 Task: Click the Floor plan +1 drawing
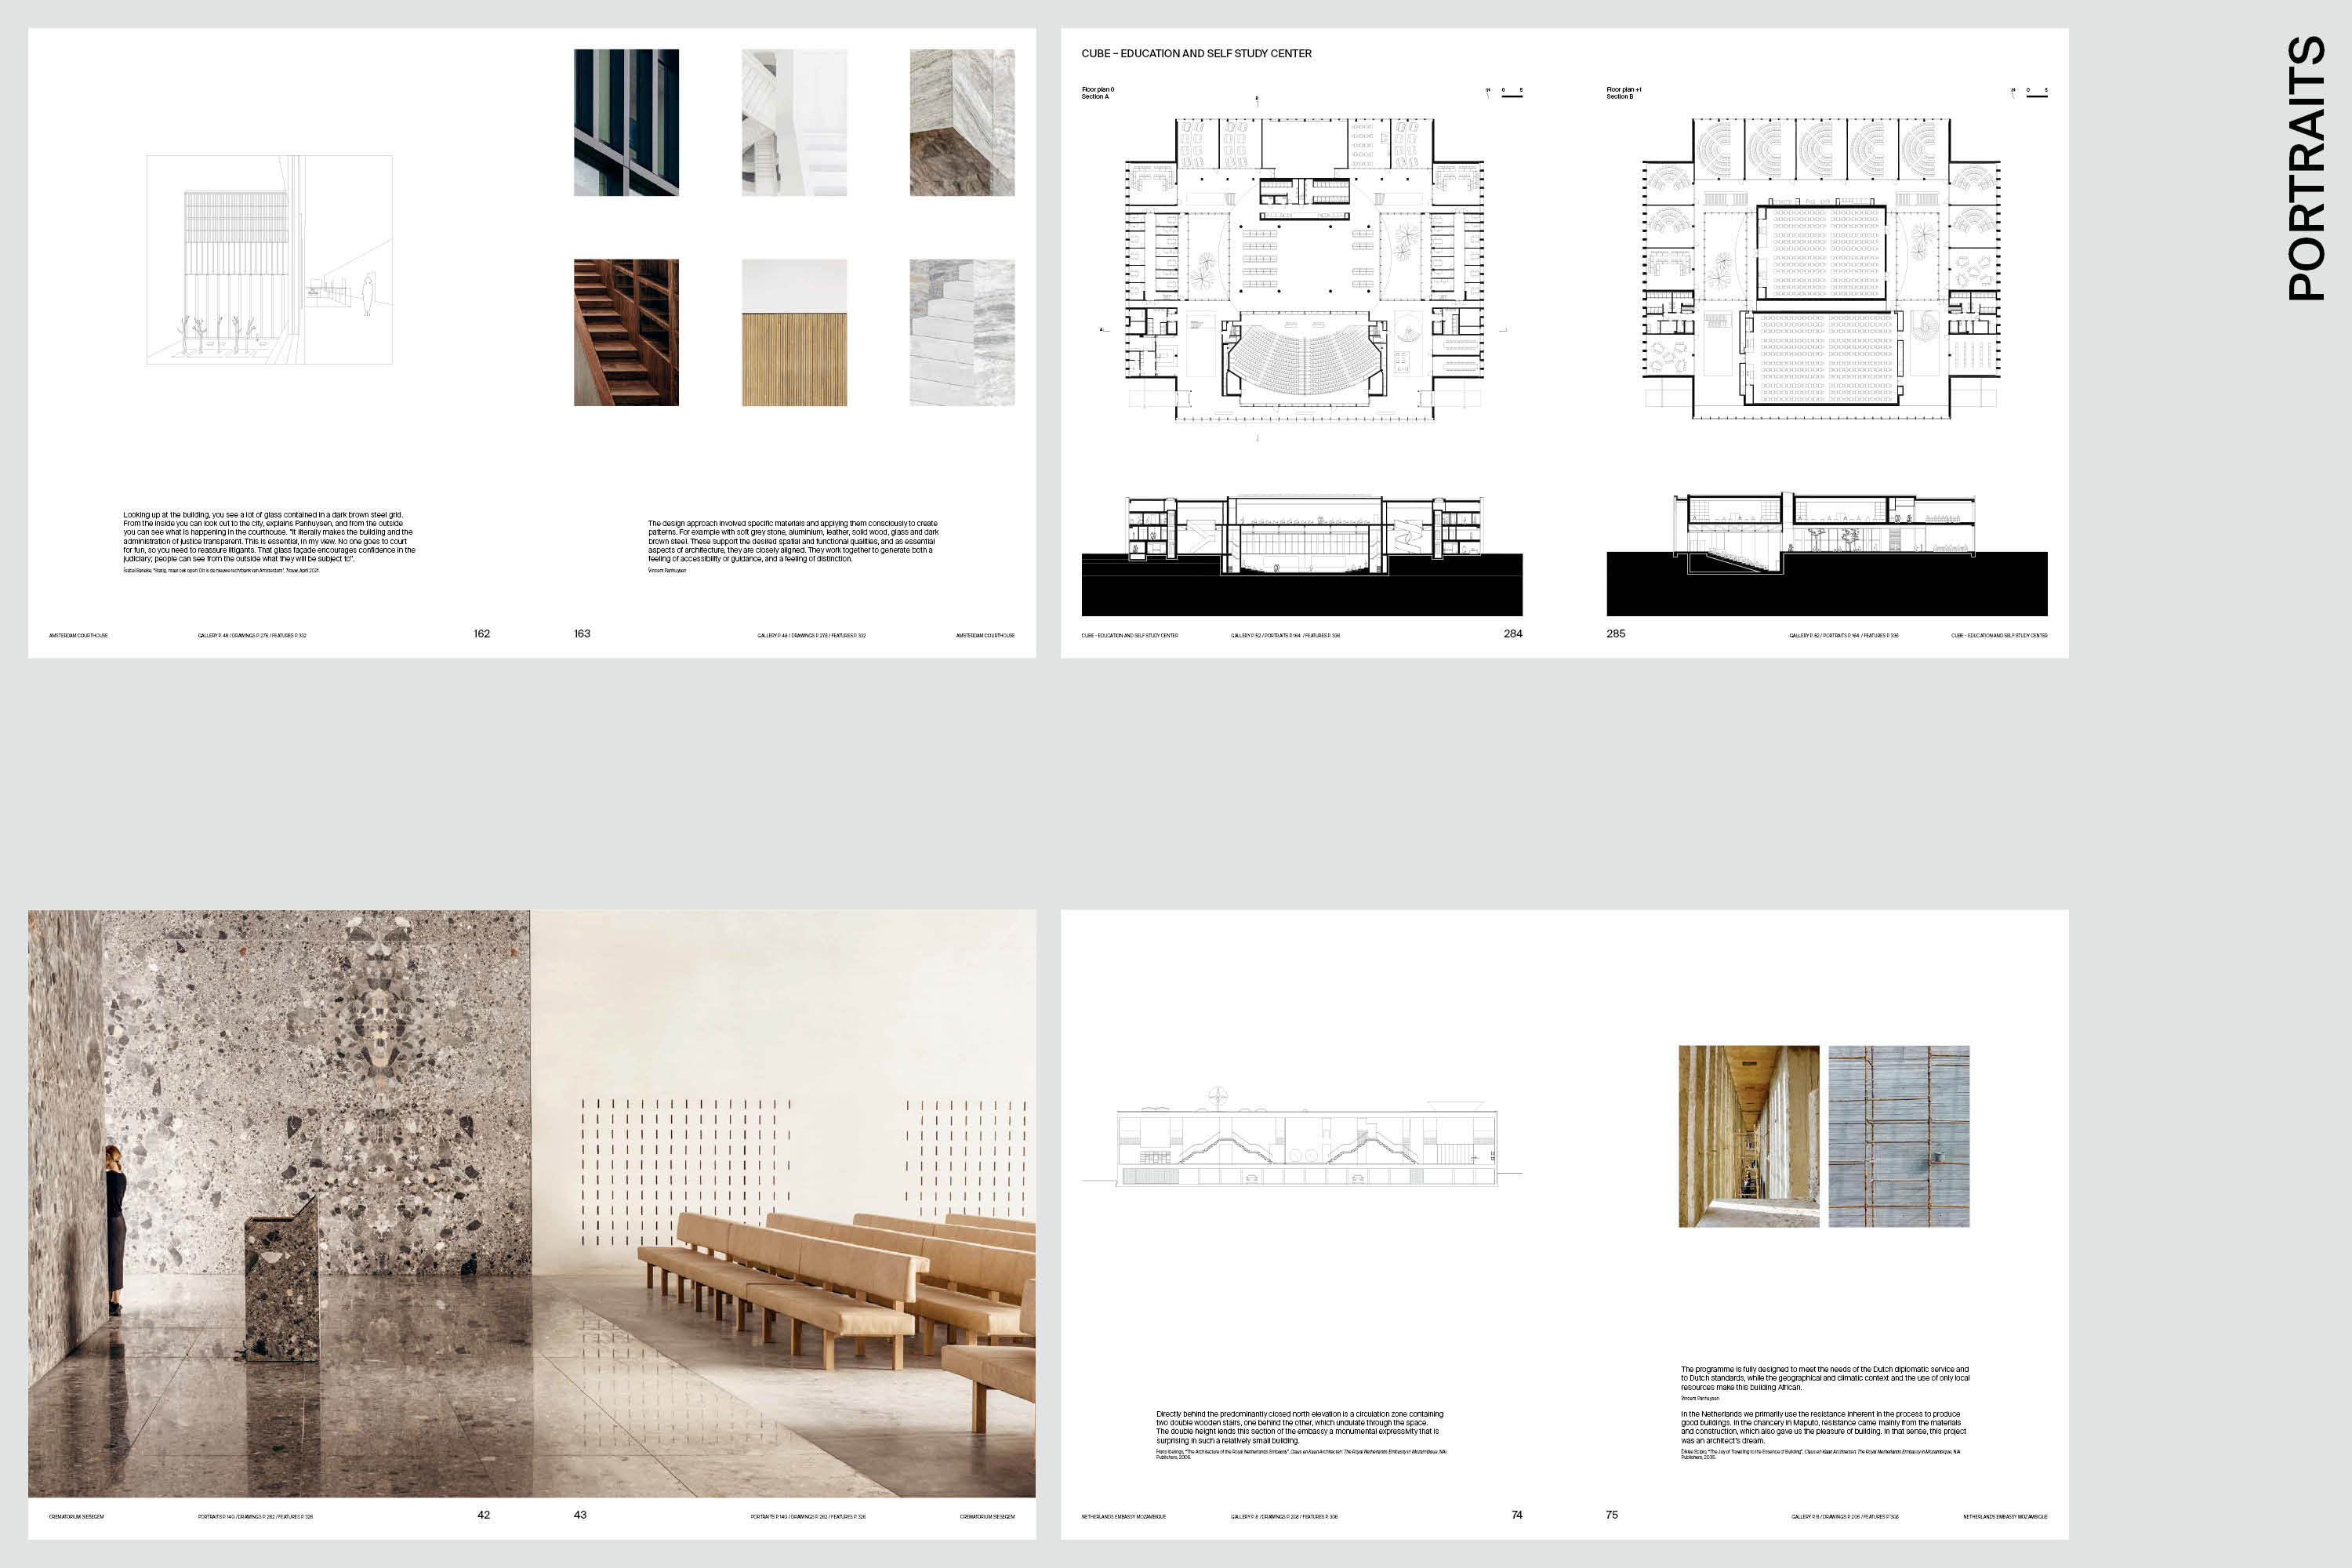1821,268
